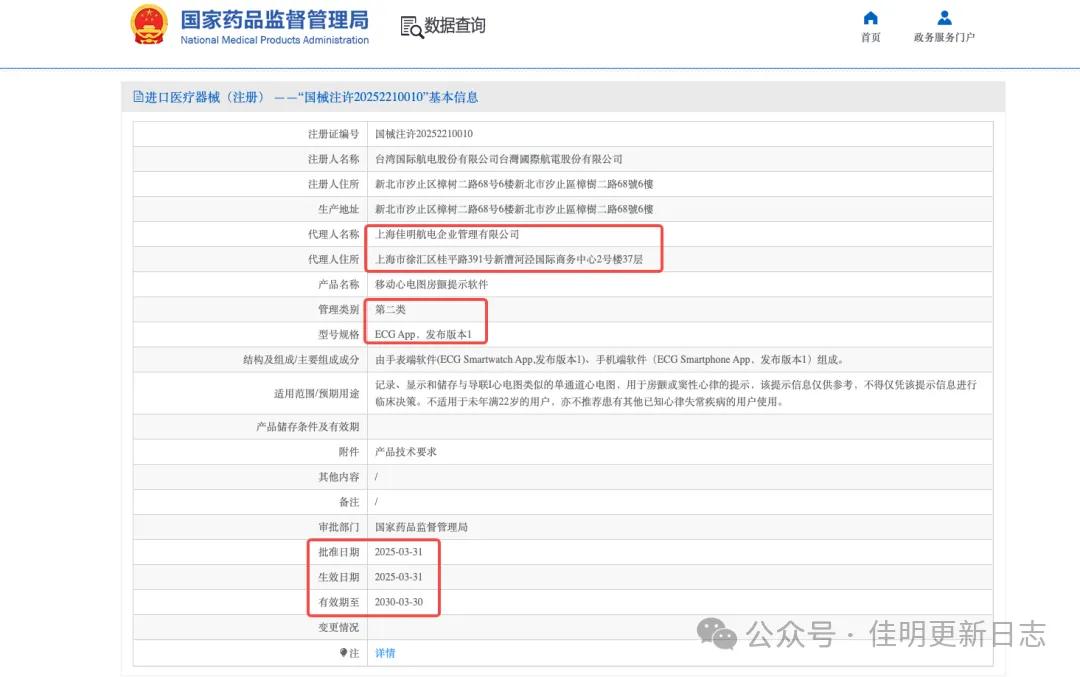Select attachment value 产品技术要求
The height and width of the screenshot is (677, 1080).
(406, 452)
